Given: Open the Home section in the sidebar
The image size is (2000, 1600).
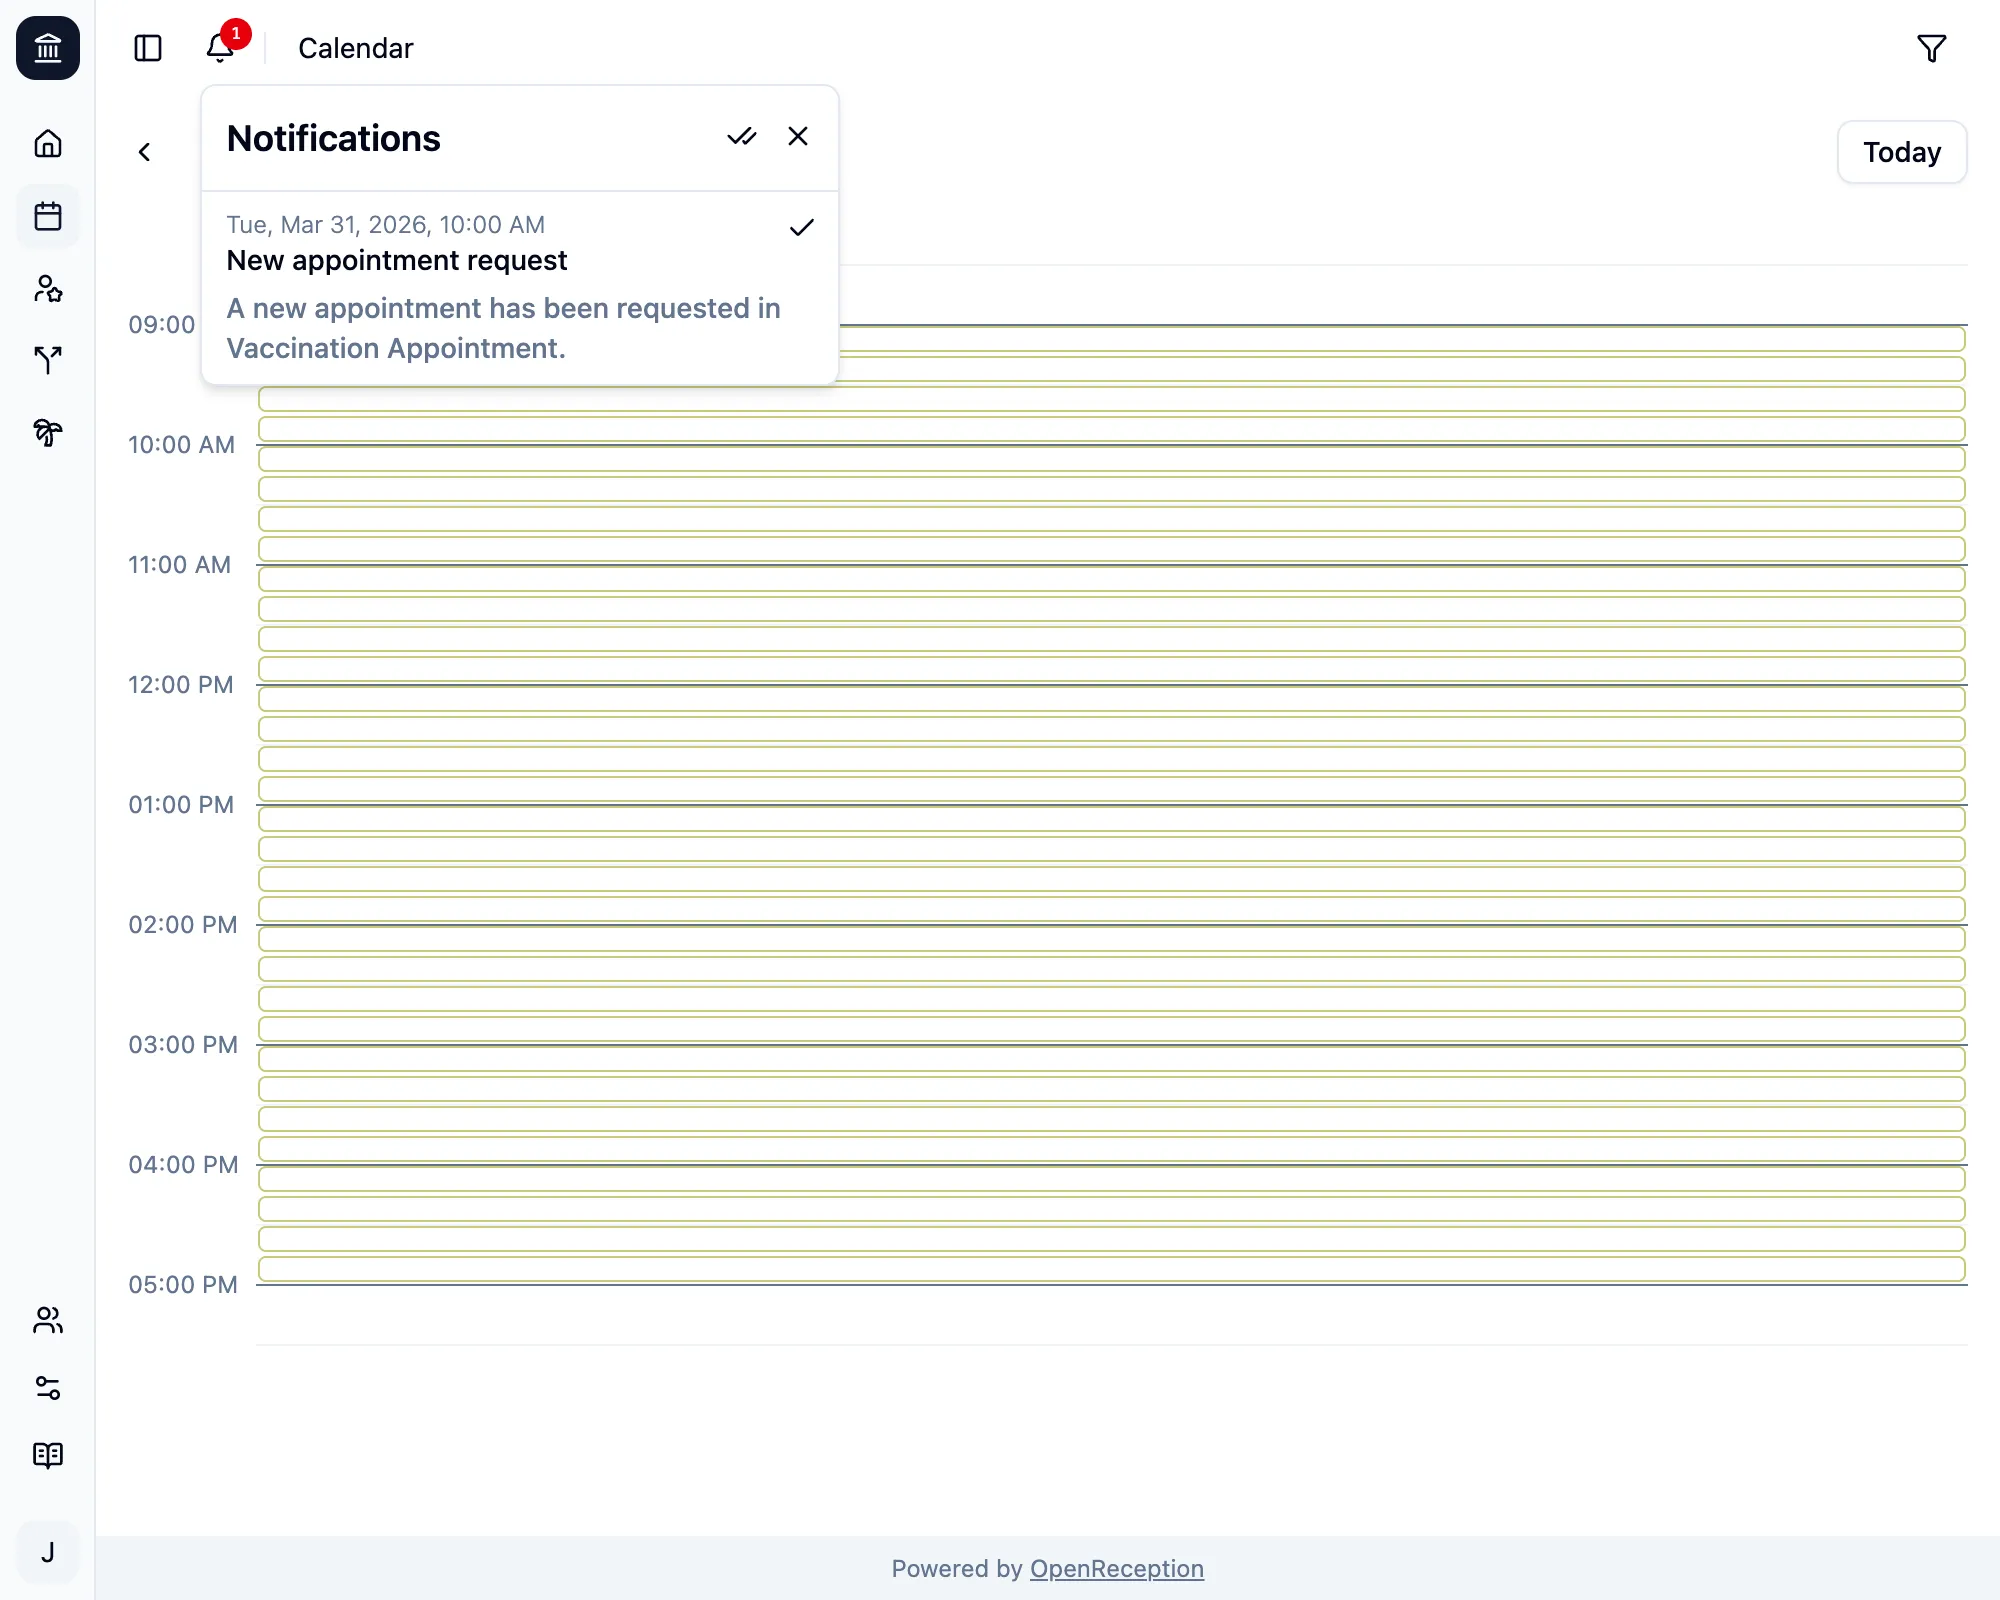Looking at the screenshot, I should tap(47, 143).
